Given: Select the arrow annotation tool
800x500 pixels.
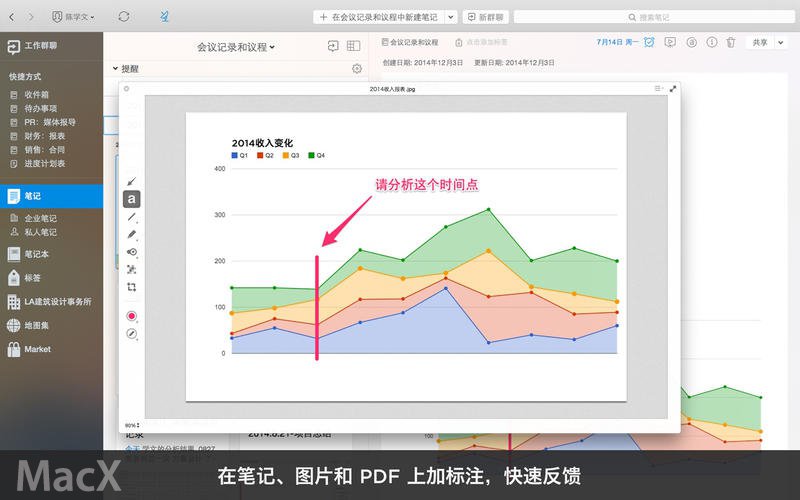Looking at the screenshot, I should [x=132, y=181].
